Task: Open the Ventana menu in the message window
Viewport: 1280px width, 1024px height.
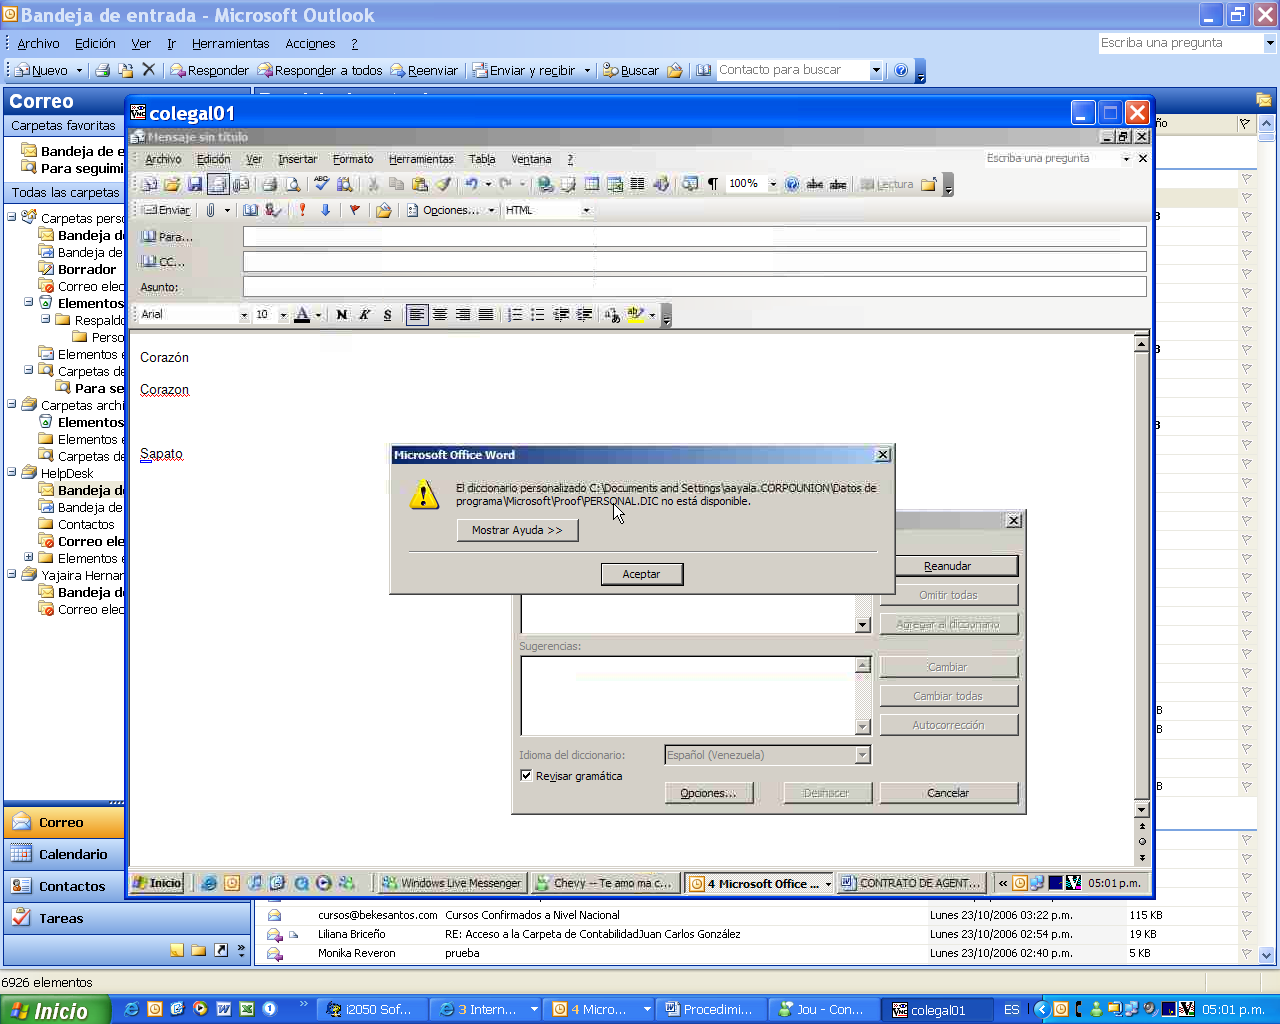Action: (531, 159)
